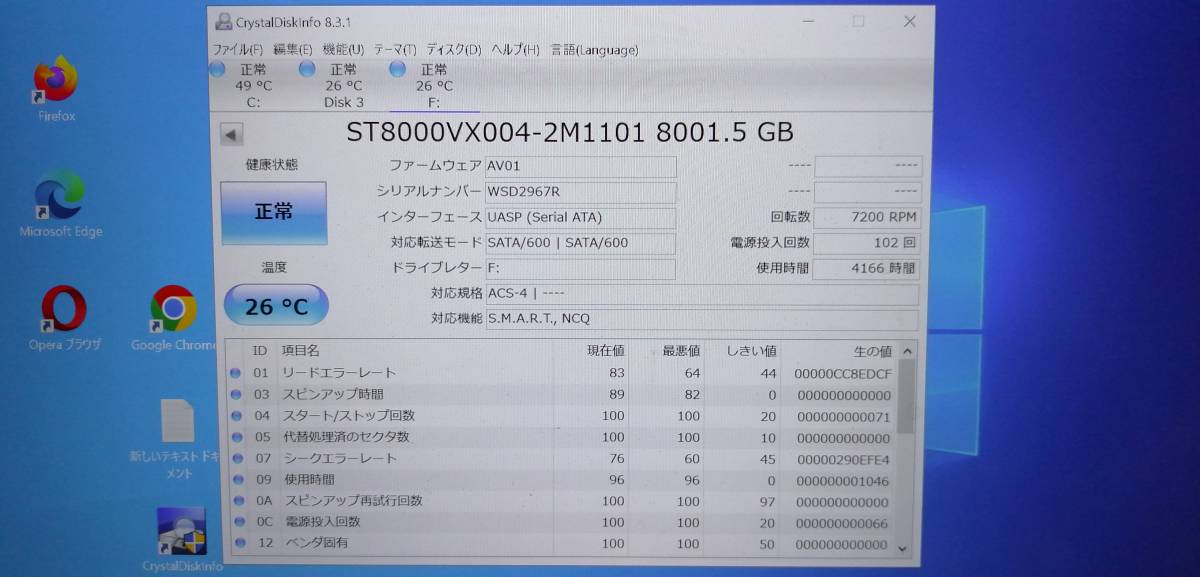Click raw value 000000001046
This screenshot has width=1200, height=577.
tap(841, 481)
